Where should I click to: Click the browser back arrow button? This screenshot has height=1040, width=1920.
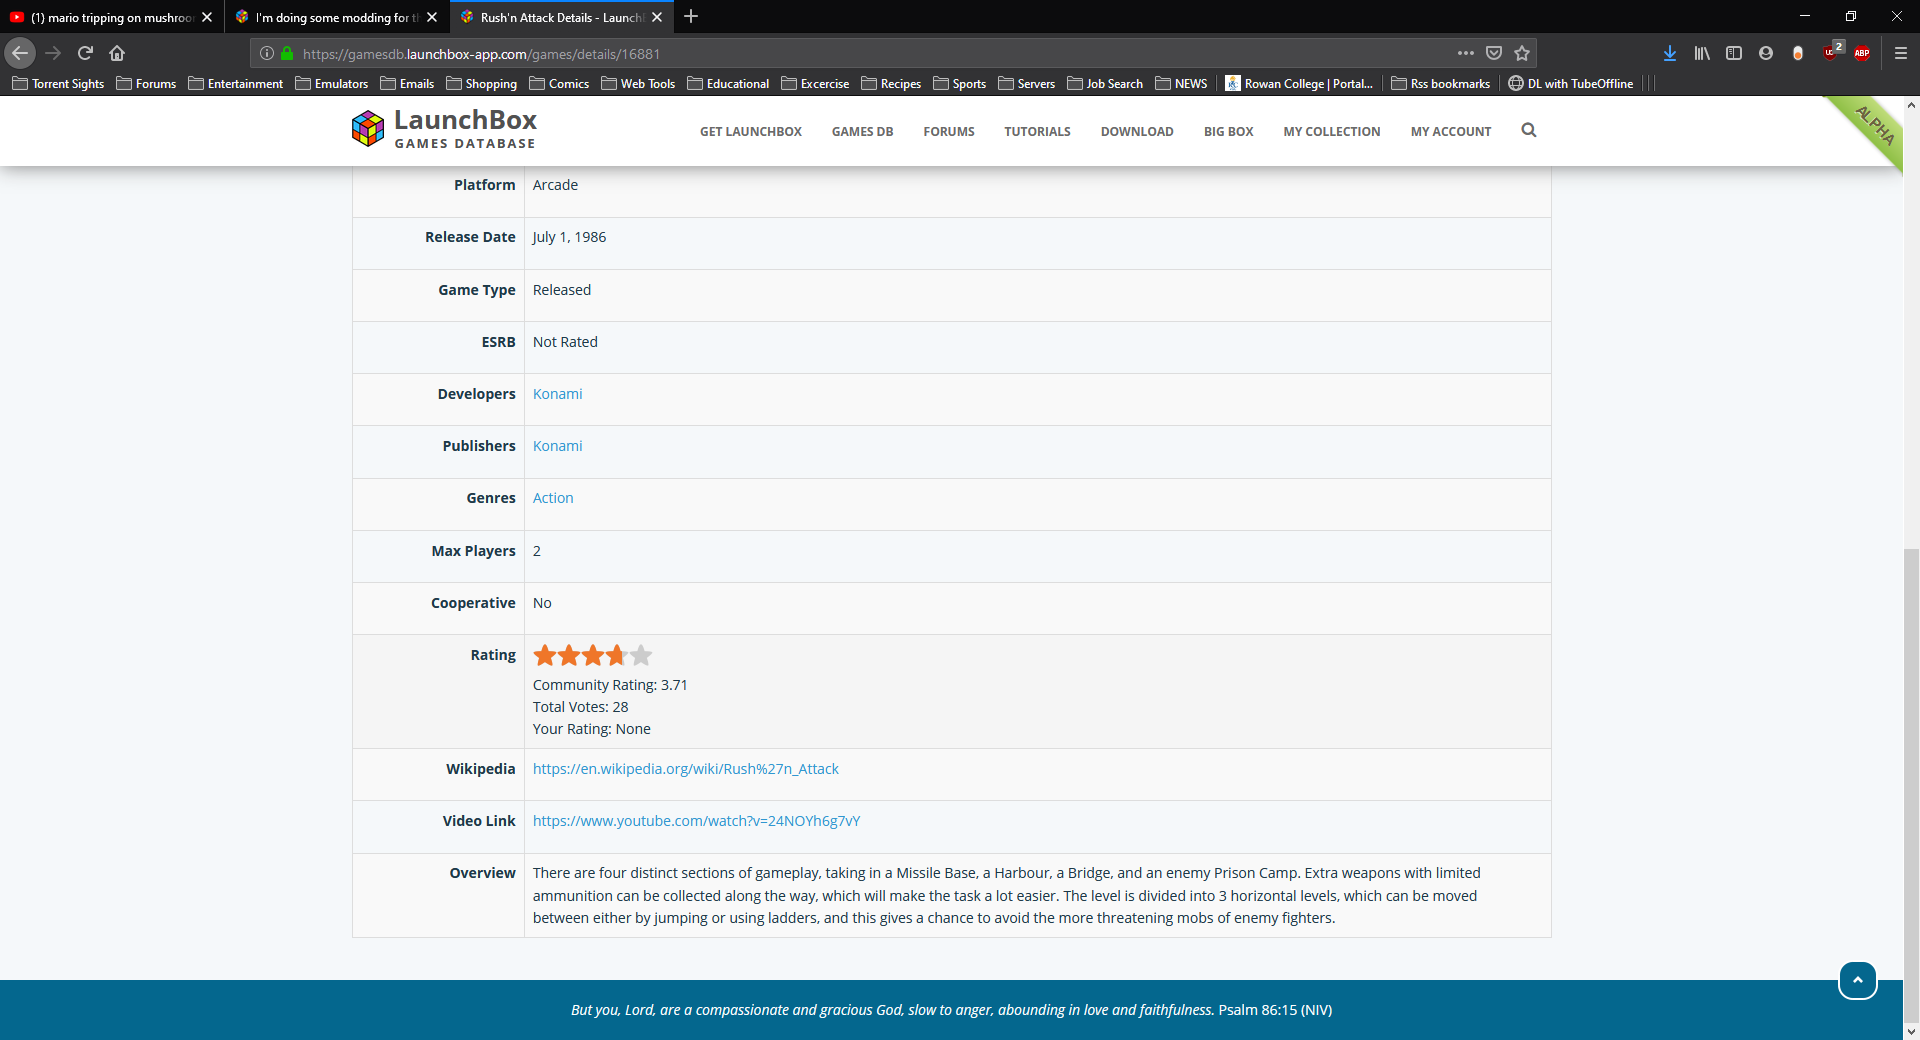(x=20, y=53)
